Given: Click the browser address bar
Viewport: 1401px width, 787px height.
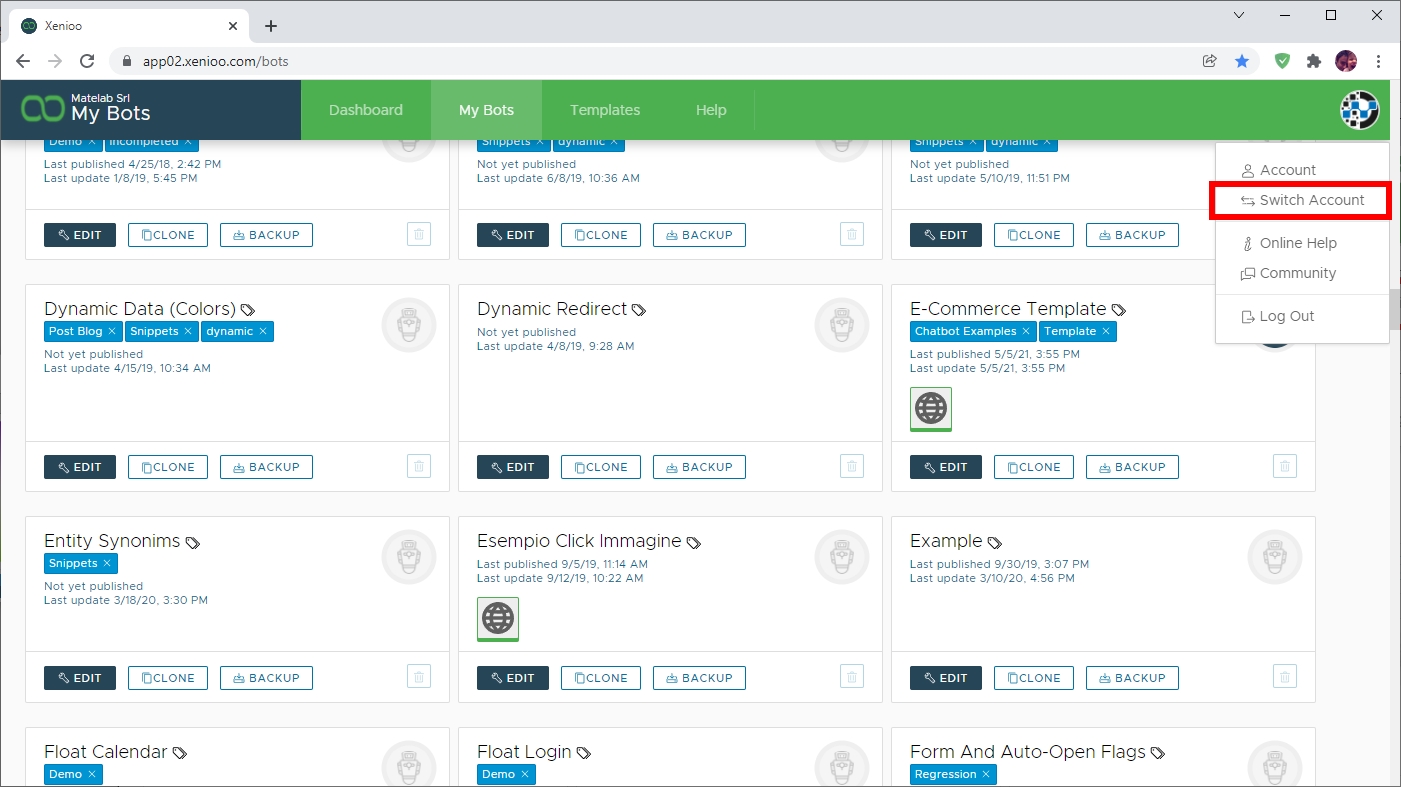Looking at the screenshot, I should [660, 61].
